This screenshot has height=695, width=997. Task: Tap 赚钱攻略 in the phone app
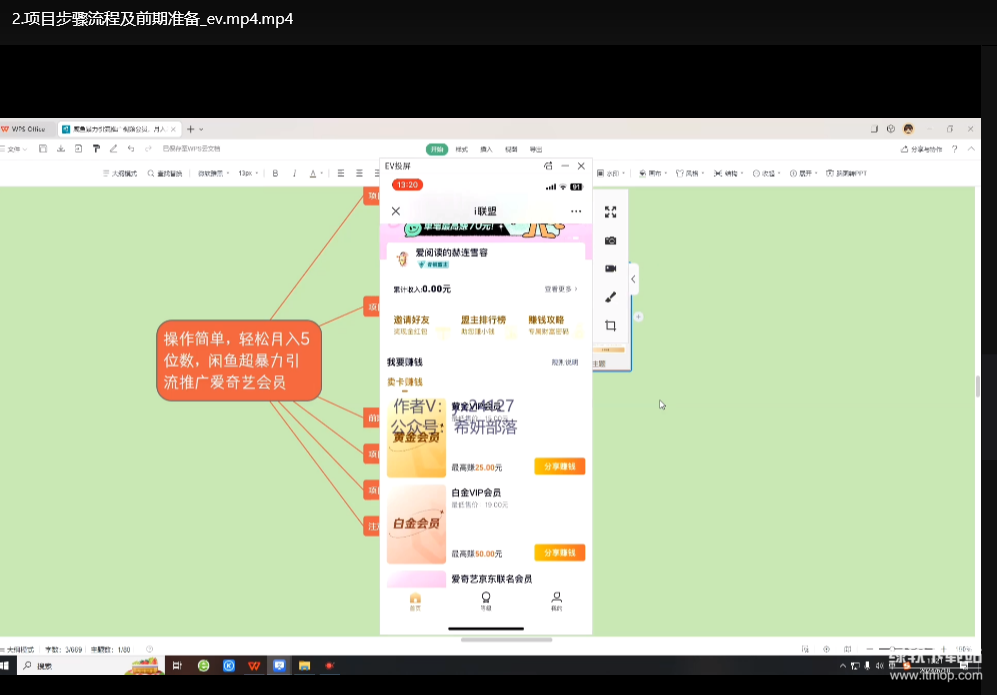(547, 324)
